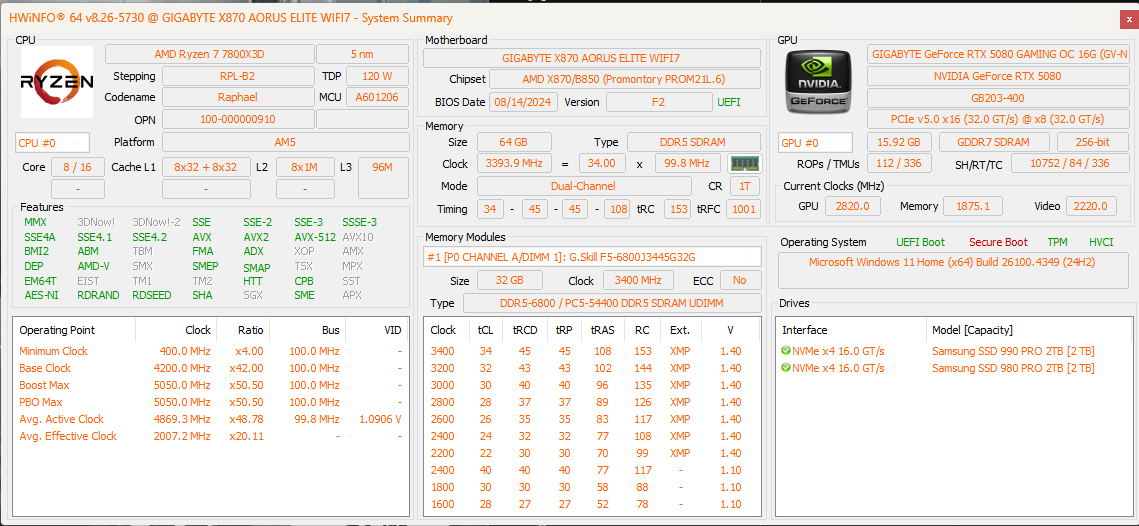Click the Interface column header in Drives
The image size is (1139, 526).
tap(851, 330)
